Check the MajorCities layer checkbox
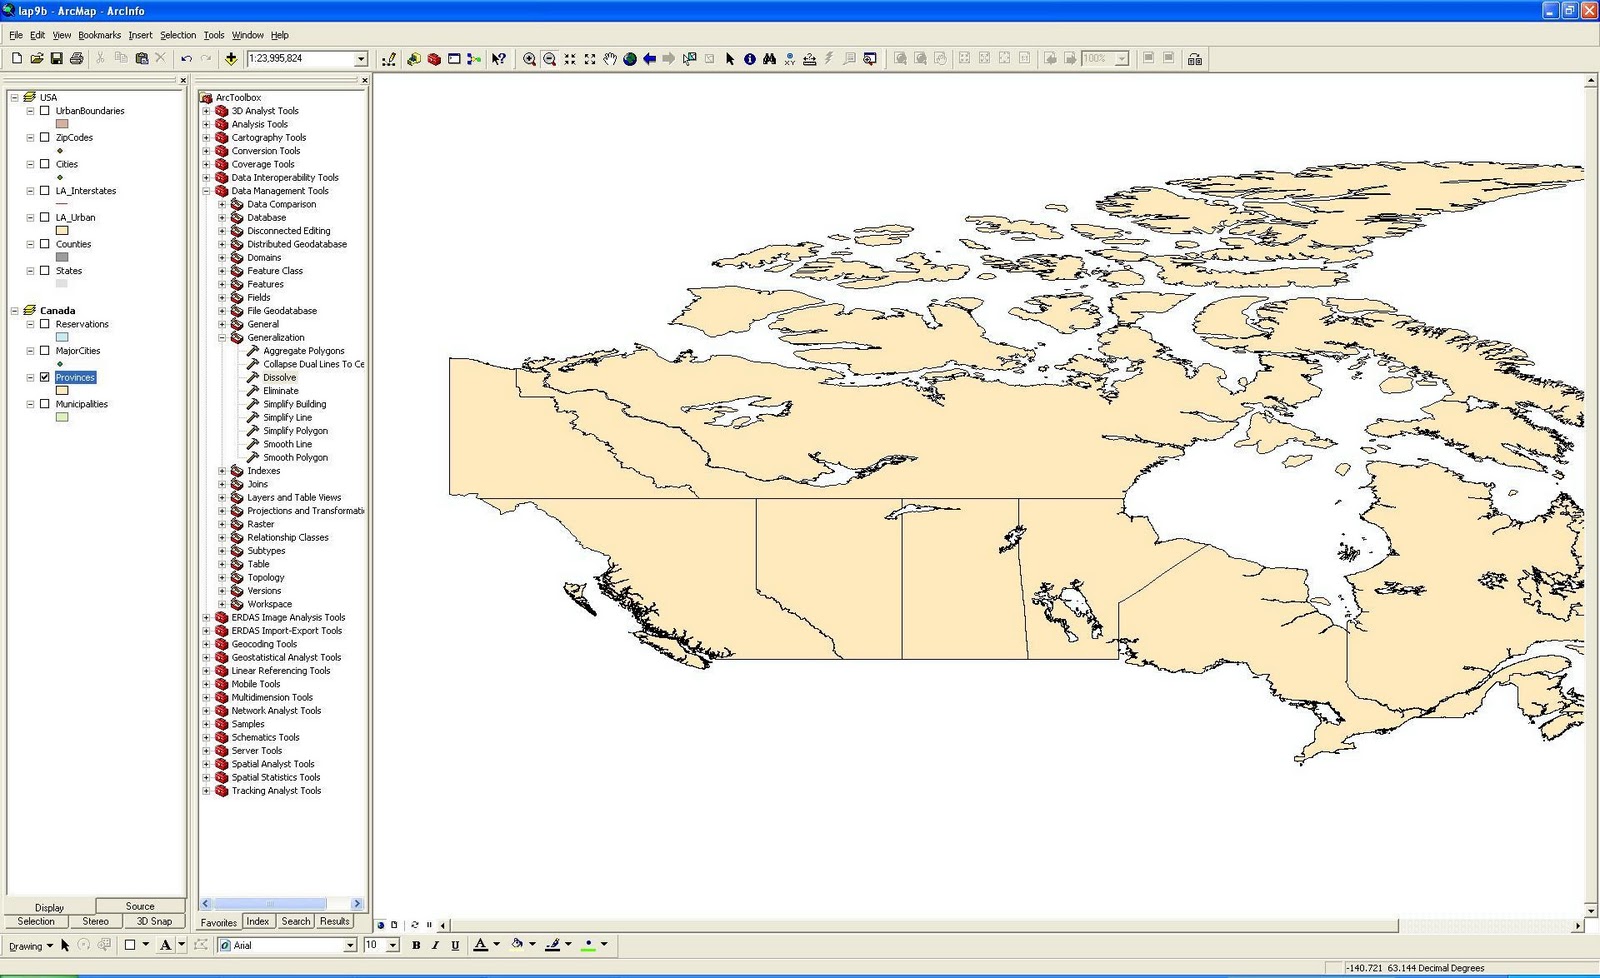Viewport: 1600px width, 978px height. 44,350
